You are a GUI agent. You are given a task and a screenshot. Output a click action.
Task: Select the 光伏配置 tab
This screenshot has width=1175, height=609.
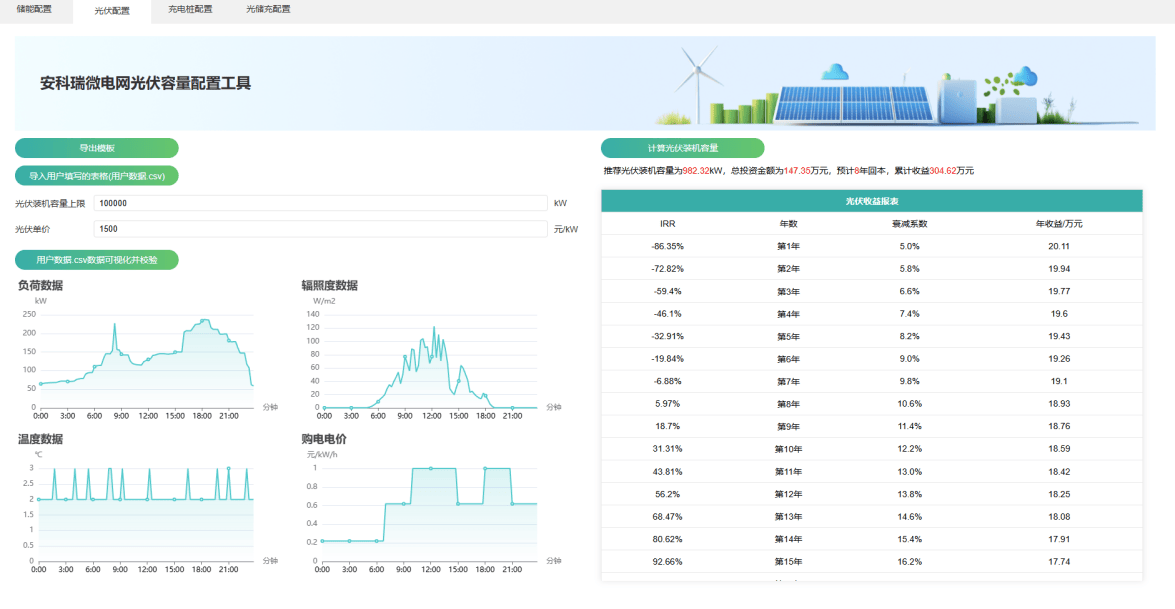(x=112, y=11)
